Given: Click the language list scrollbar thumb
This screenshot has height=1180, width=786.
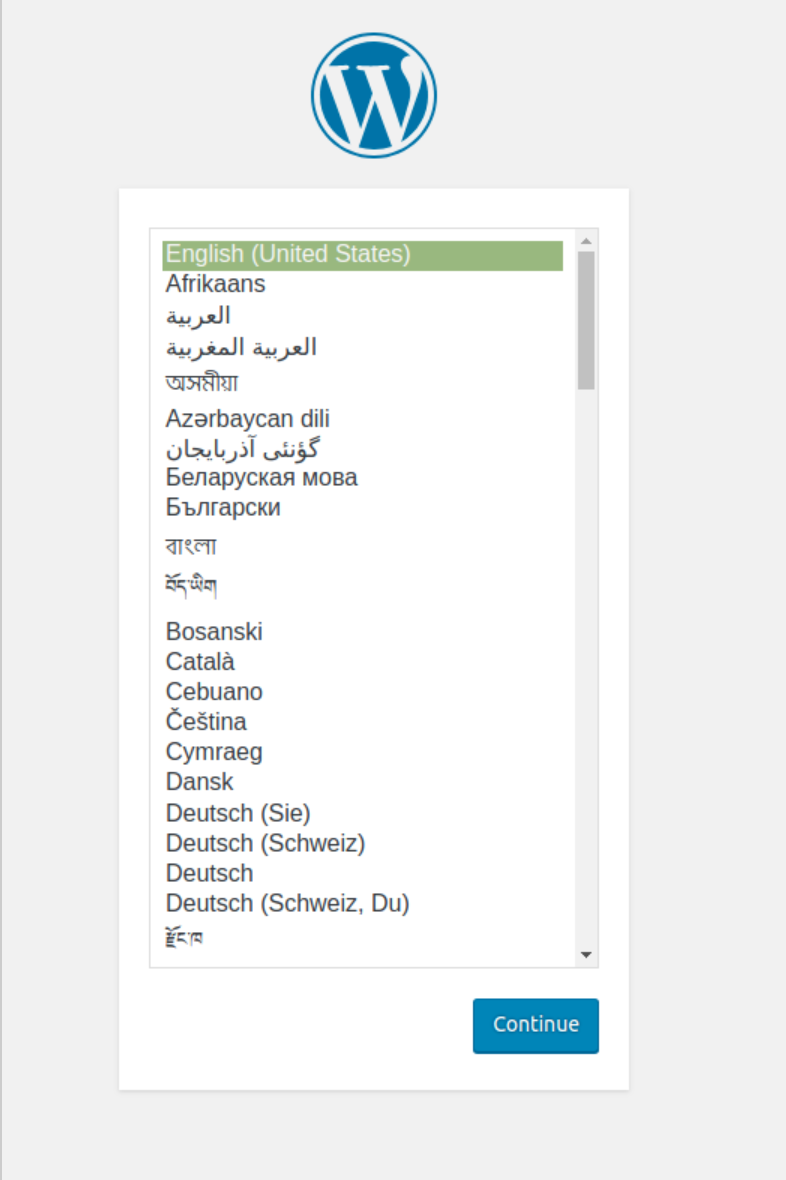Looking at the screenshot, I should pos(586,321).
